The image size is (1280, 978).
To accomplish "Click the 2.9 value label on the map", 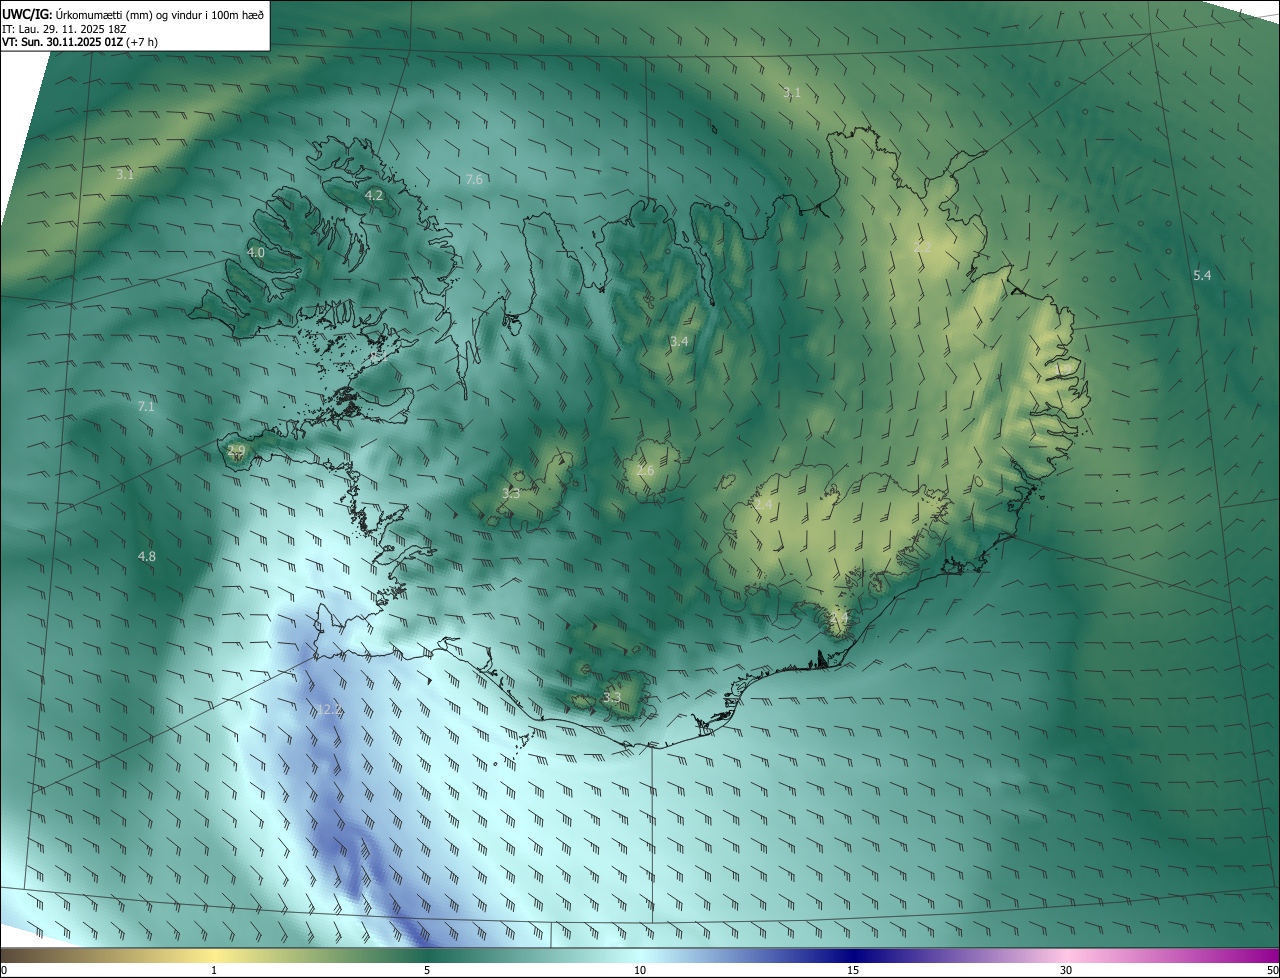I will (237, 452).
